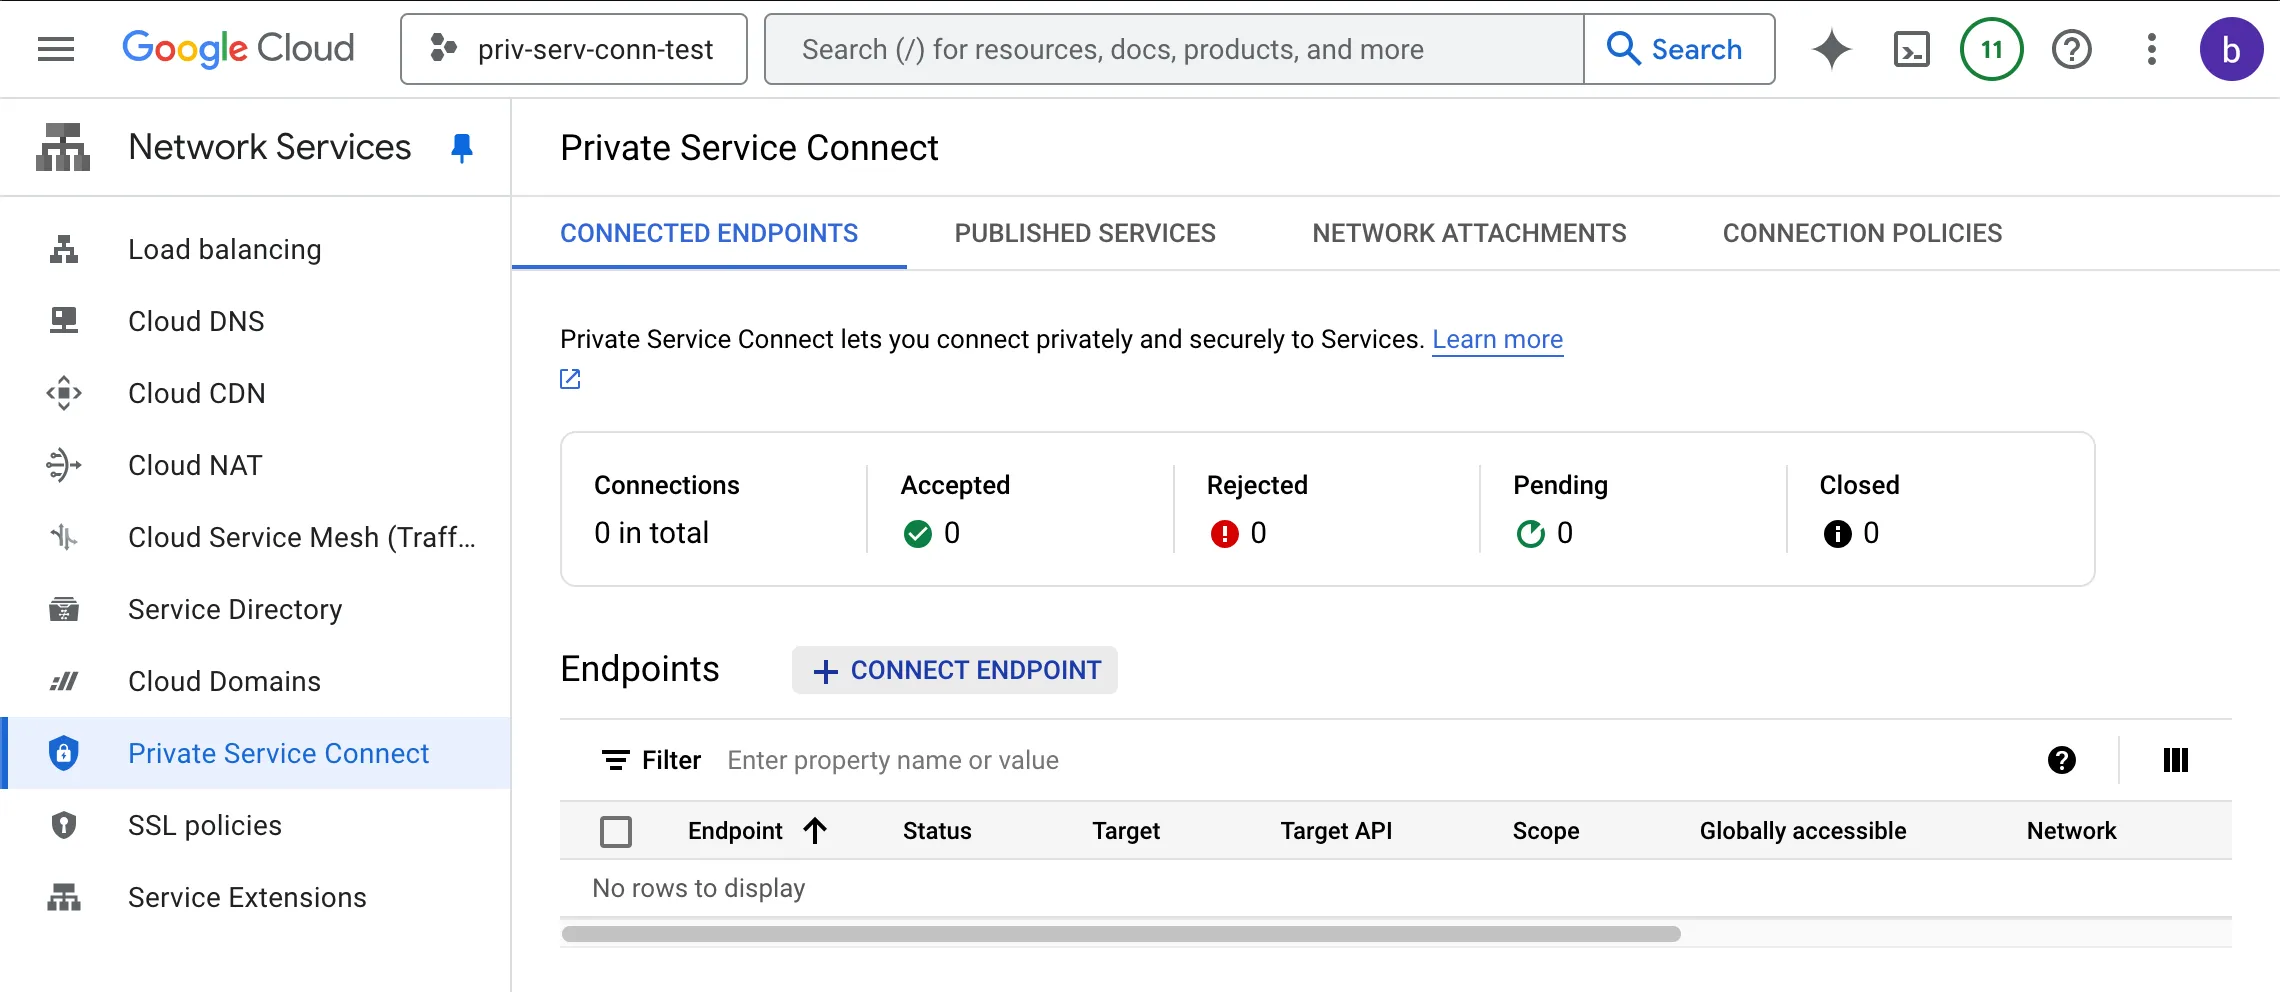Open column display options for the Endpoints table

point(2175,760)
